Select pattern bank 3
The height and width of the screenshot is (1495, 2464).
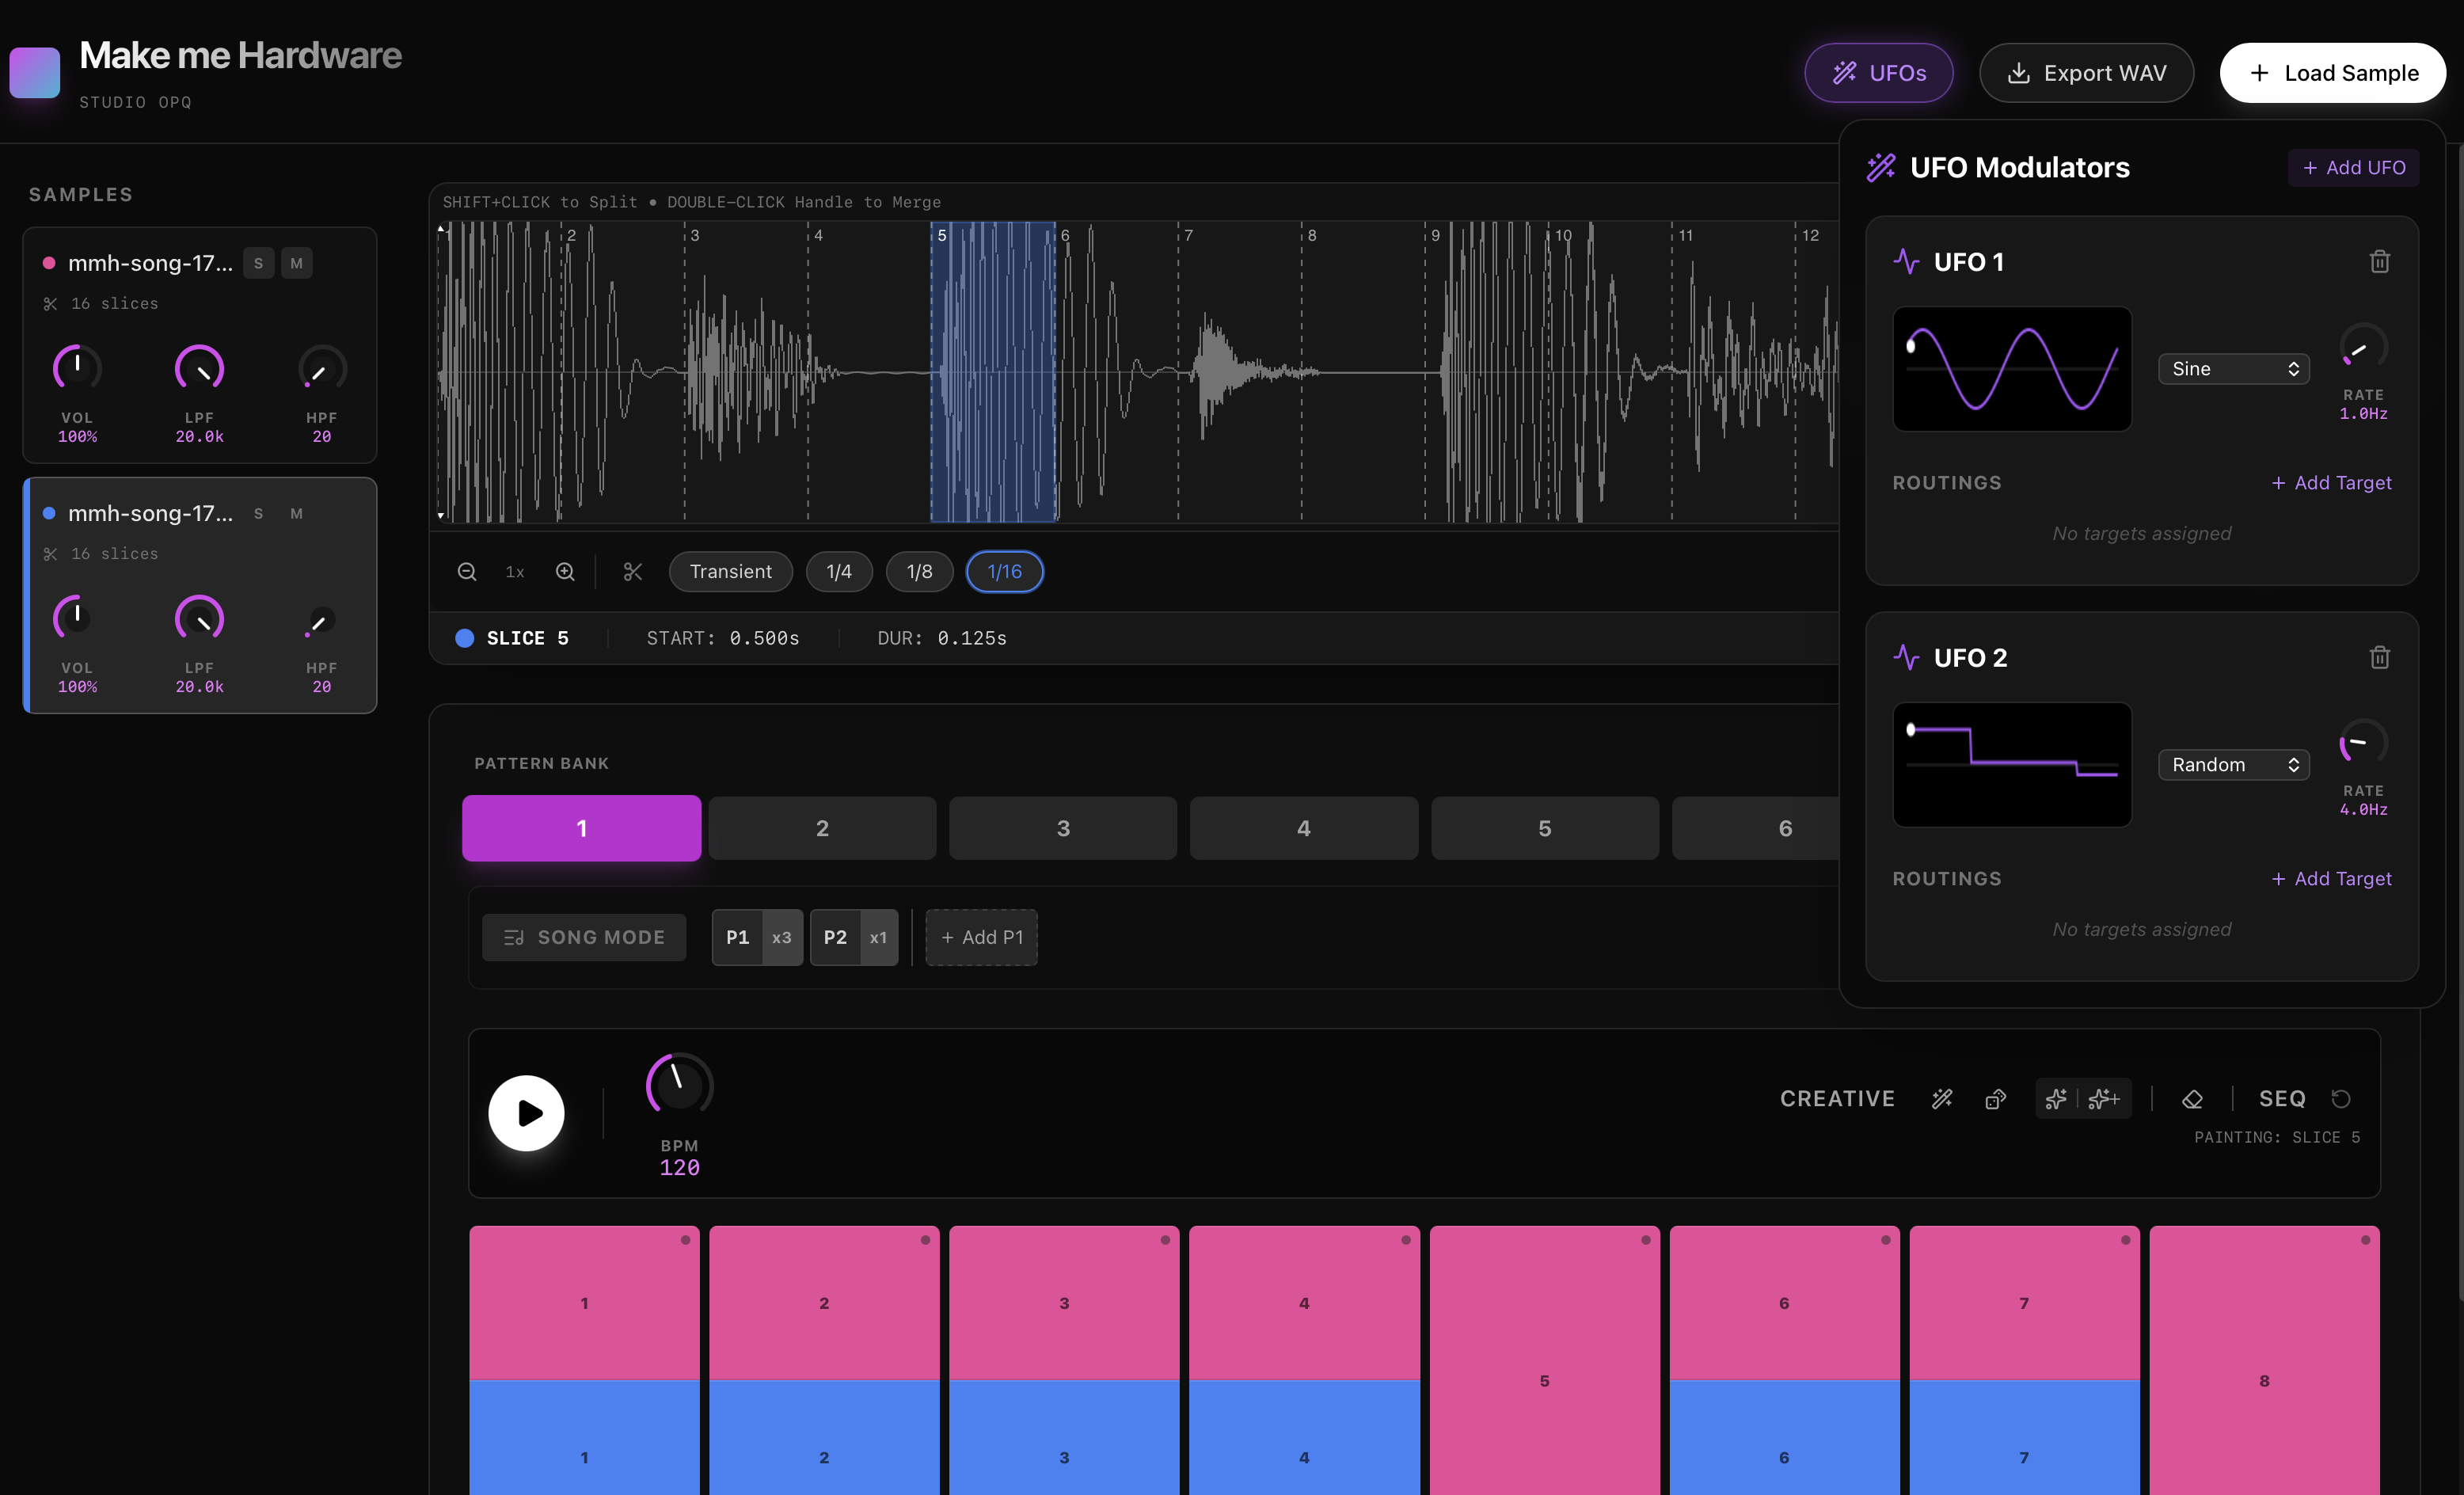pyautogui.click(x=1063, y=828)
